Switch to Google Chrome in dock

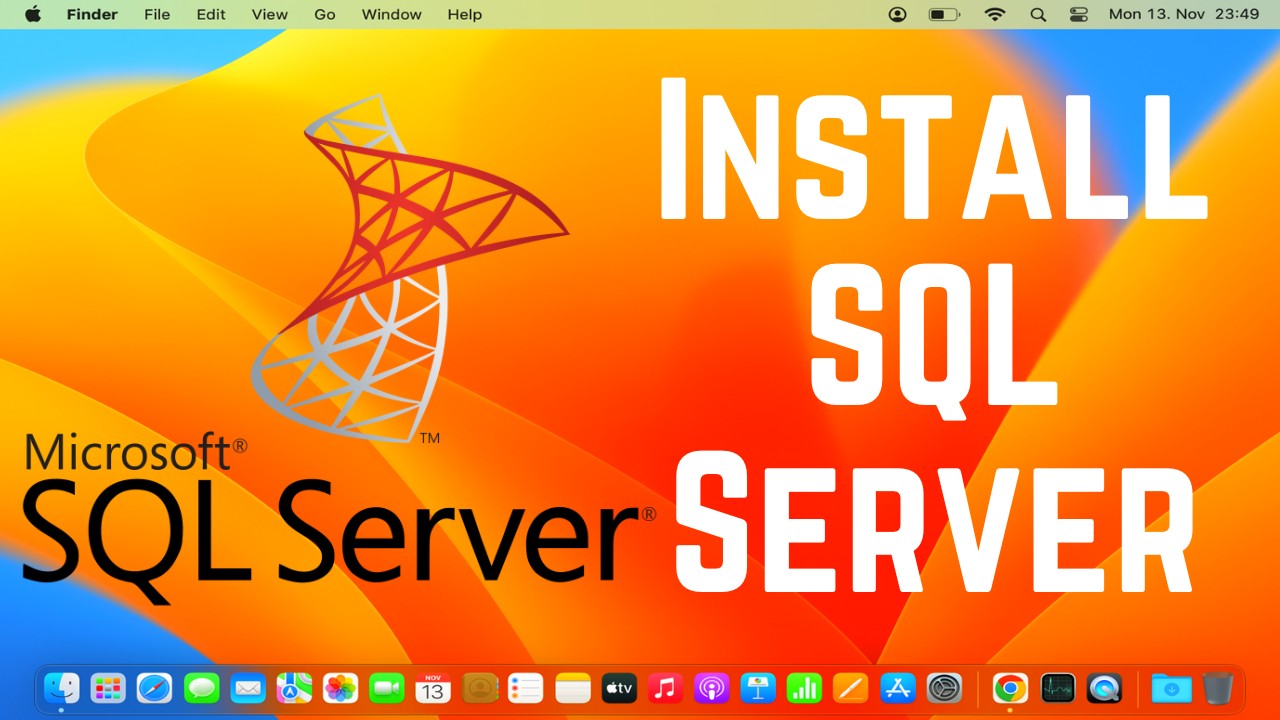[x=1010, y=688]
